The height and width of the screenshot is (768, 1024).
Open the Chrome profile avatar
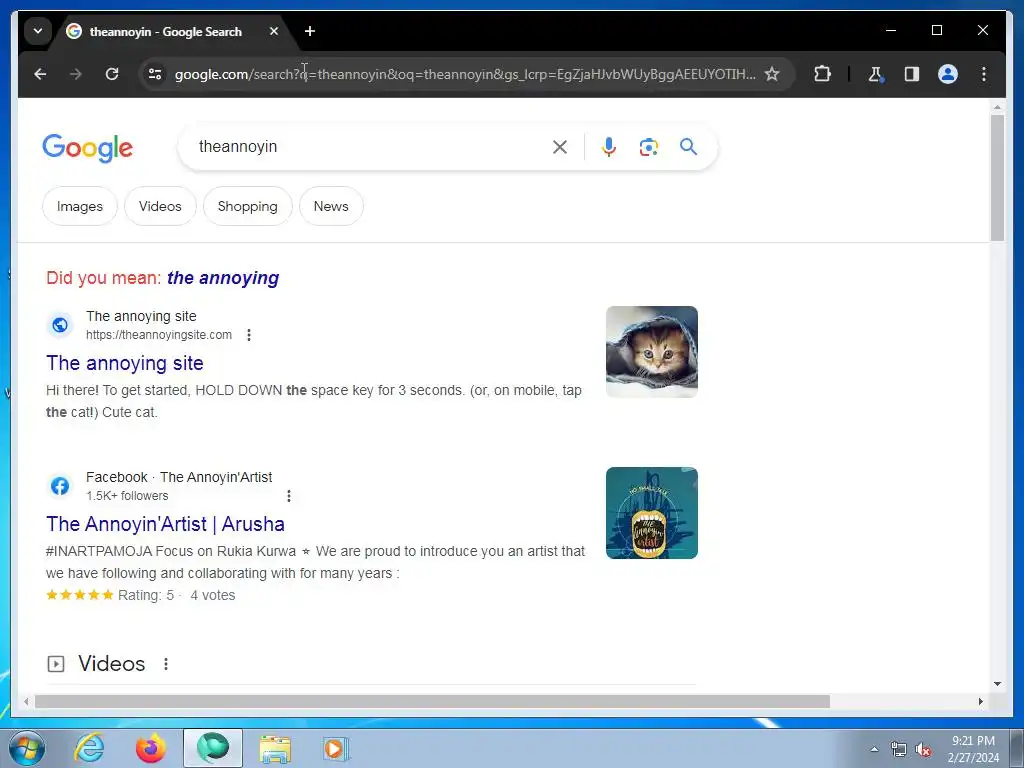[948, 74]
